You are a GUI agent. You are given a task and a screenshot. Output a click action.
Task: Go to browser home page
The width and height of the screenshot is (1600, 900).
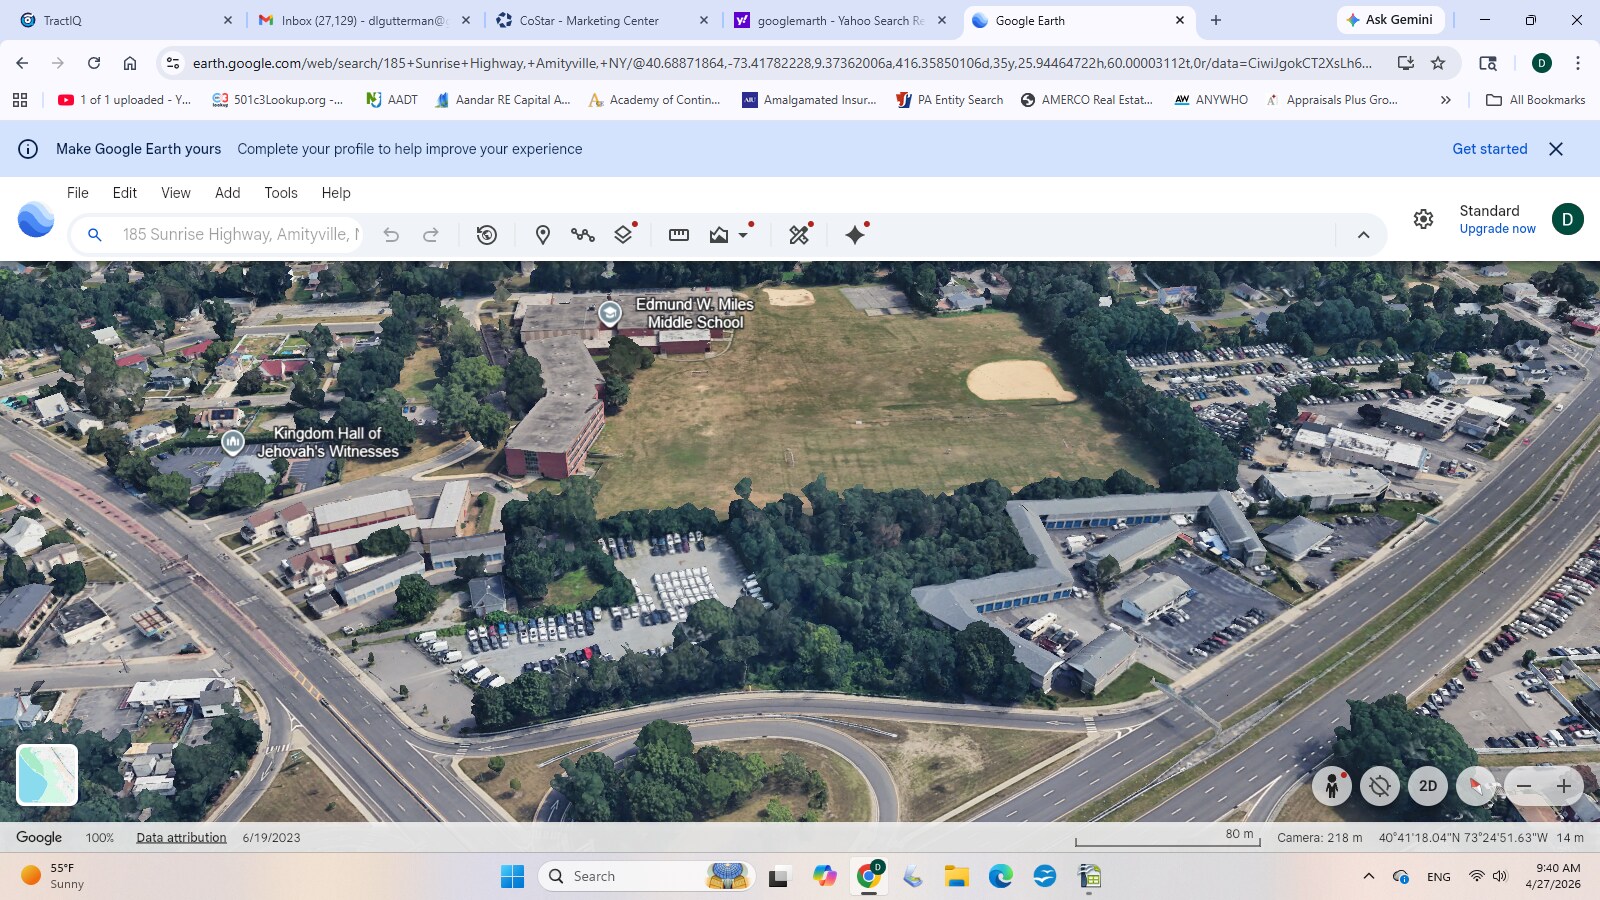tap(130, 63)
